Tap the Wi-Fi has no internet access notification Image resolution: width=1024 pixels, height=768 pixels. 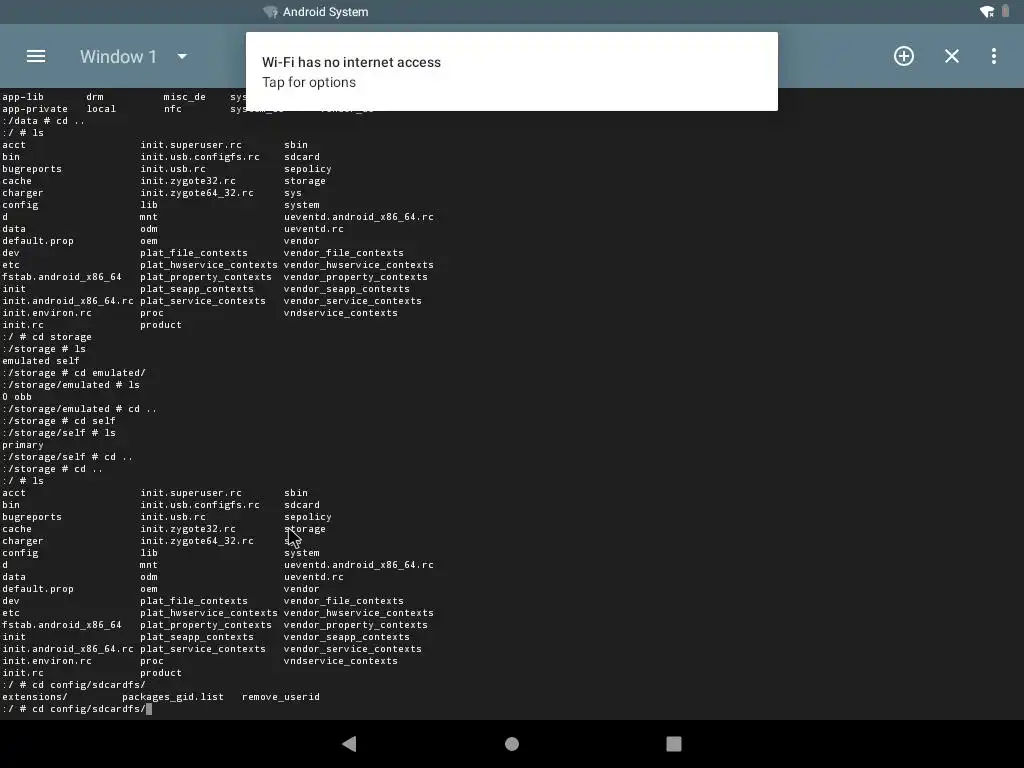[x=511, y=71]
